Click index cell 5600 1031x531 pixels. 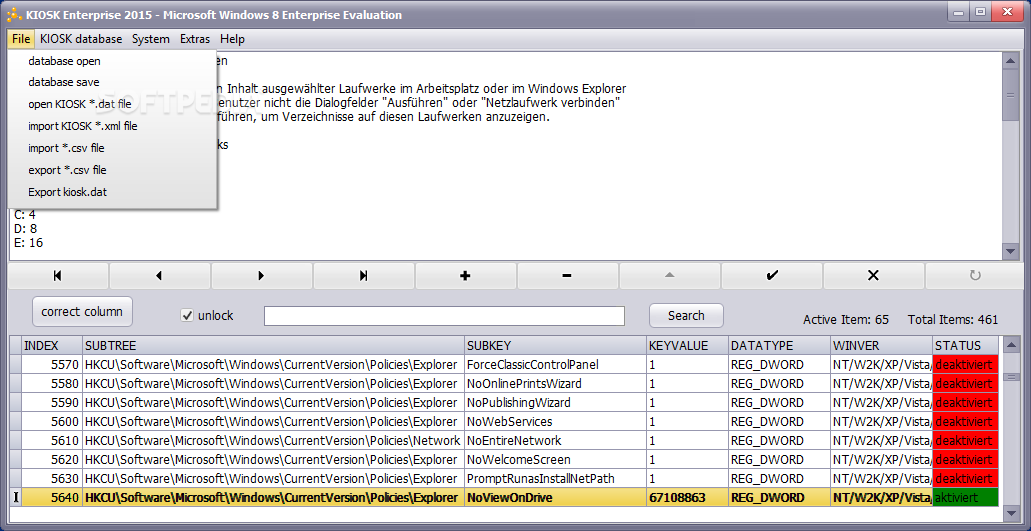(52, 421)
